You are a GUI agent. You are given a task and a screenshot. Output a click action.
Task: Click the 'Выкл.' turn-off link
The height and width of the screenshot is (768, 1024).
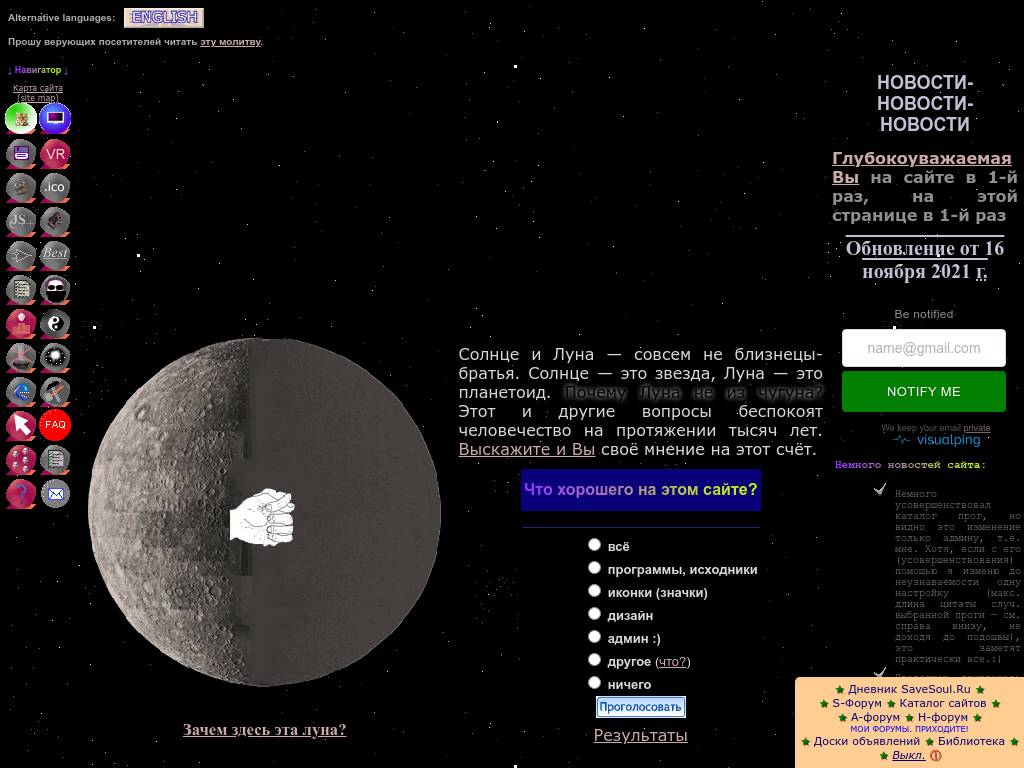click(x=908, y=755)
